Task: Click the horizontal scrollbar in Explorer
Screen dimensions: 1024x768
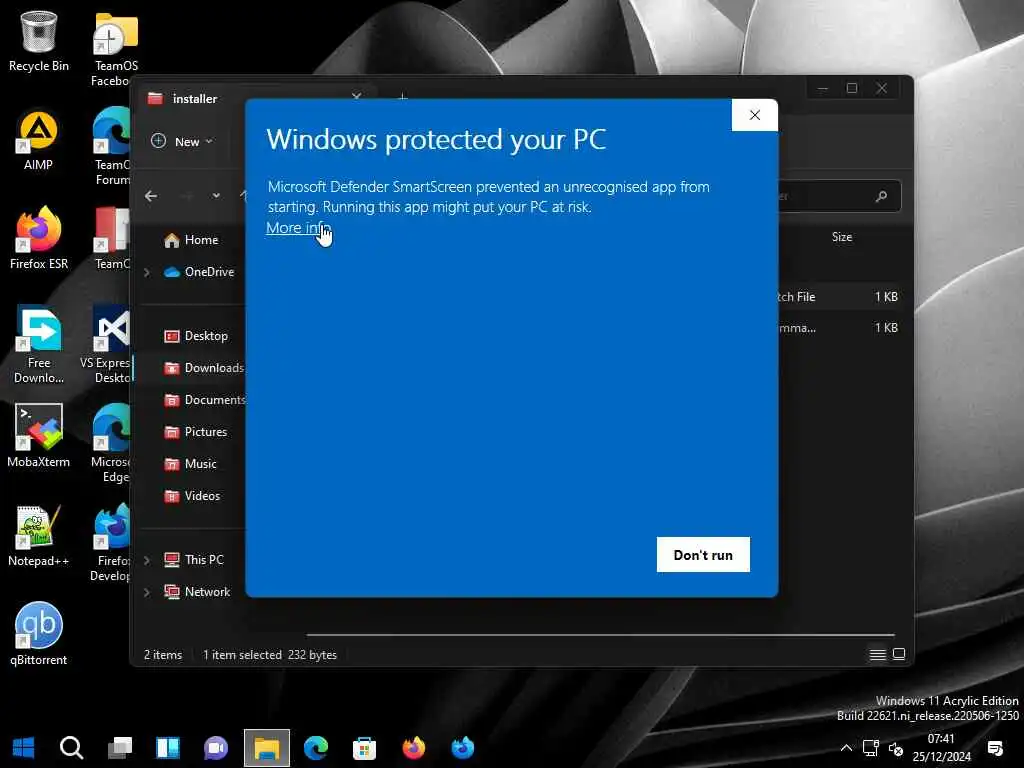Action: [600, 635]
